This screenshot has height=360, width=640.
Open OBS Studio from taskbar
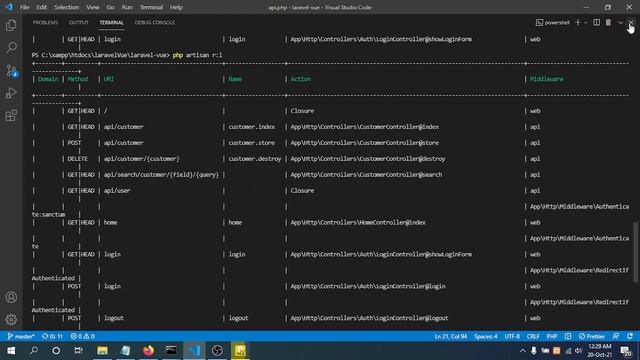[x=217, y=351]
